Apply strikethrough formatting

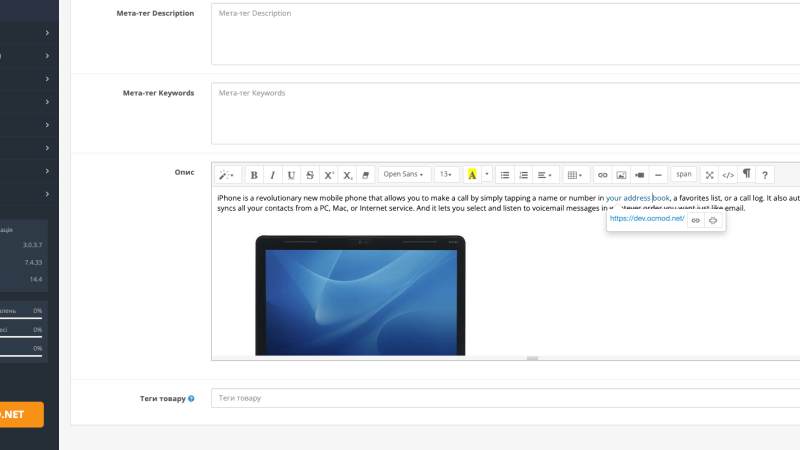click(310, 175)
